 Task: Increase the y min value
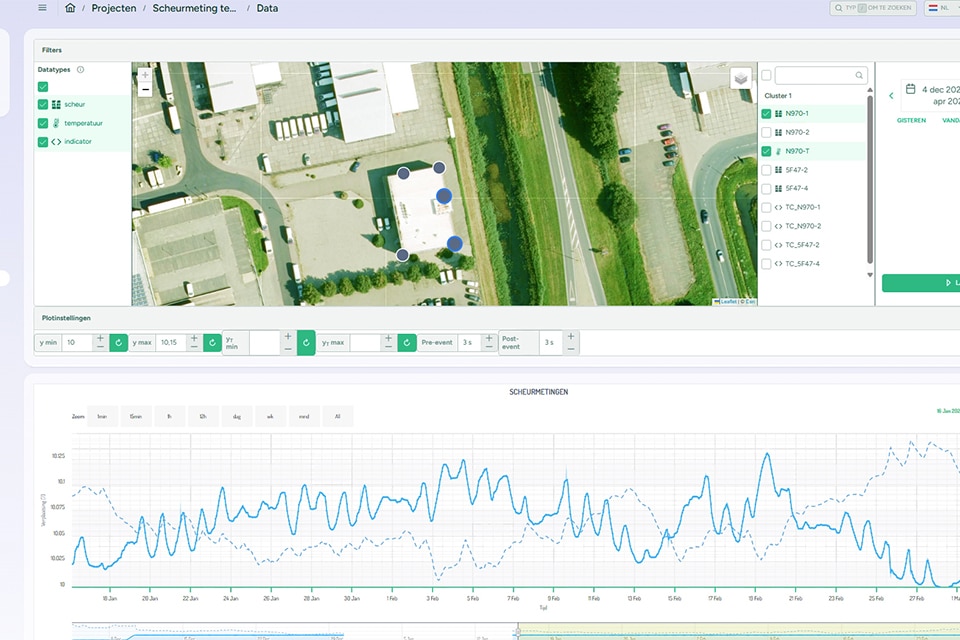pyautogui.click(x=100, y=338)
